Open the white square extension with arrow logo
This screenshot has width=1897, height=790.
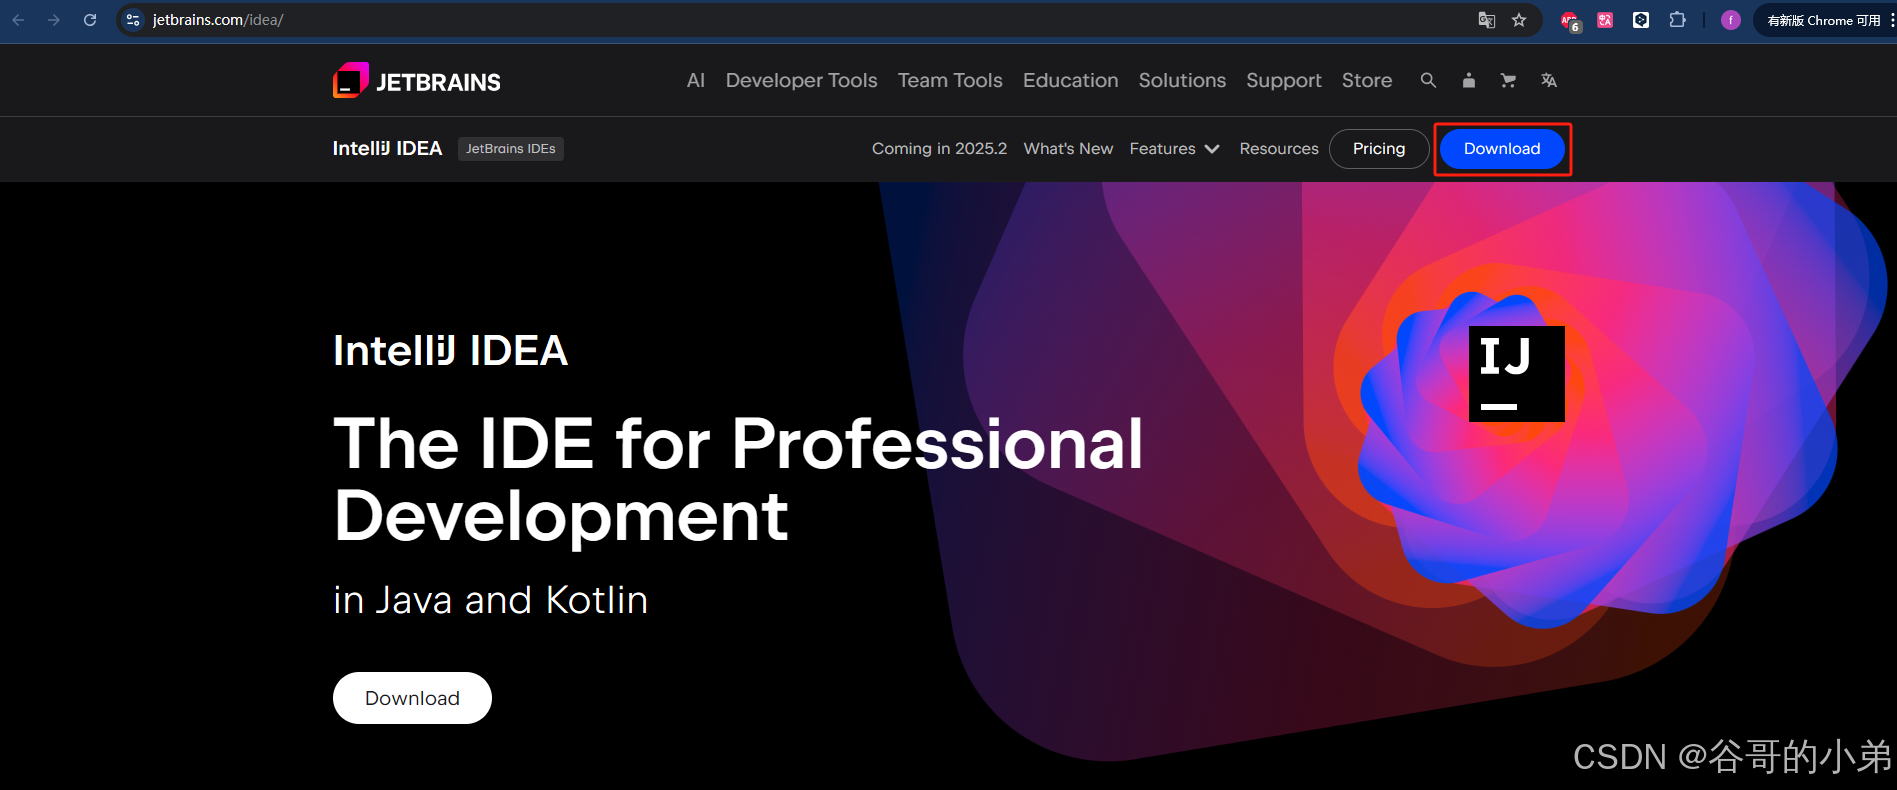[x=1641, y=20]
